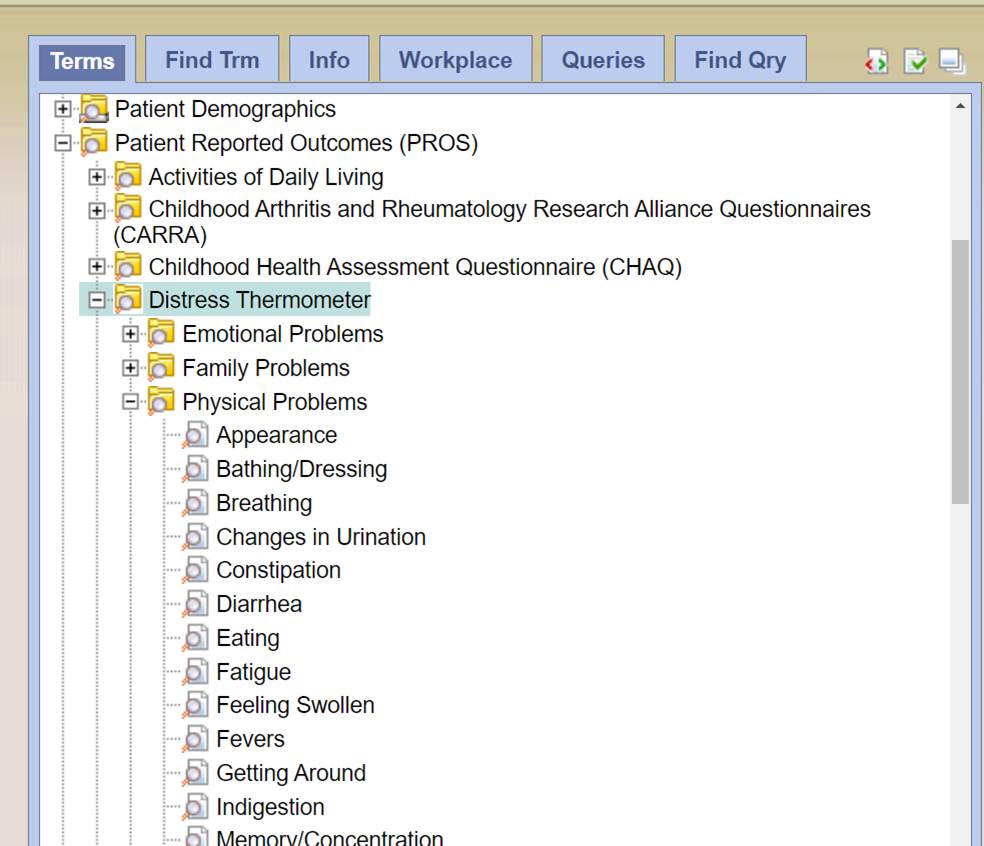Click the XML message stack icon with red and green arrows
The width and height of the screenshot is (984, 846).
click(x=877, y=62)
